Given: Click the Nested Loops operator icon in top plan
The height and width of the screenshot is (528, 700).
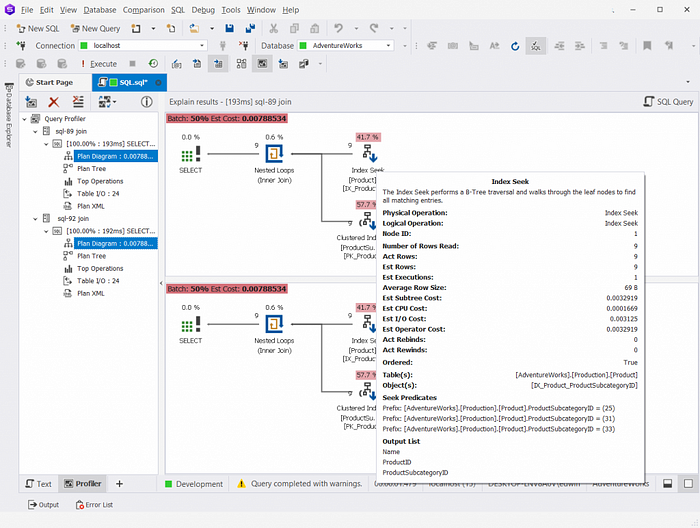Looking at the screenshot, I should pos(274,154).
